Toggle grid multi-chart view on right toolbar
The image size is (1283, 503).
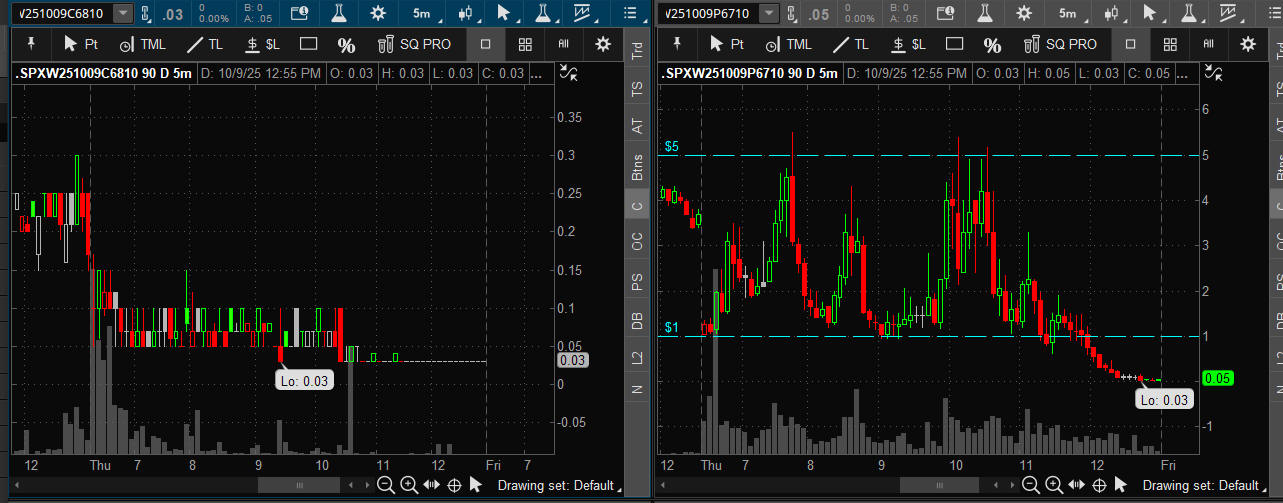click(1169, 44)
